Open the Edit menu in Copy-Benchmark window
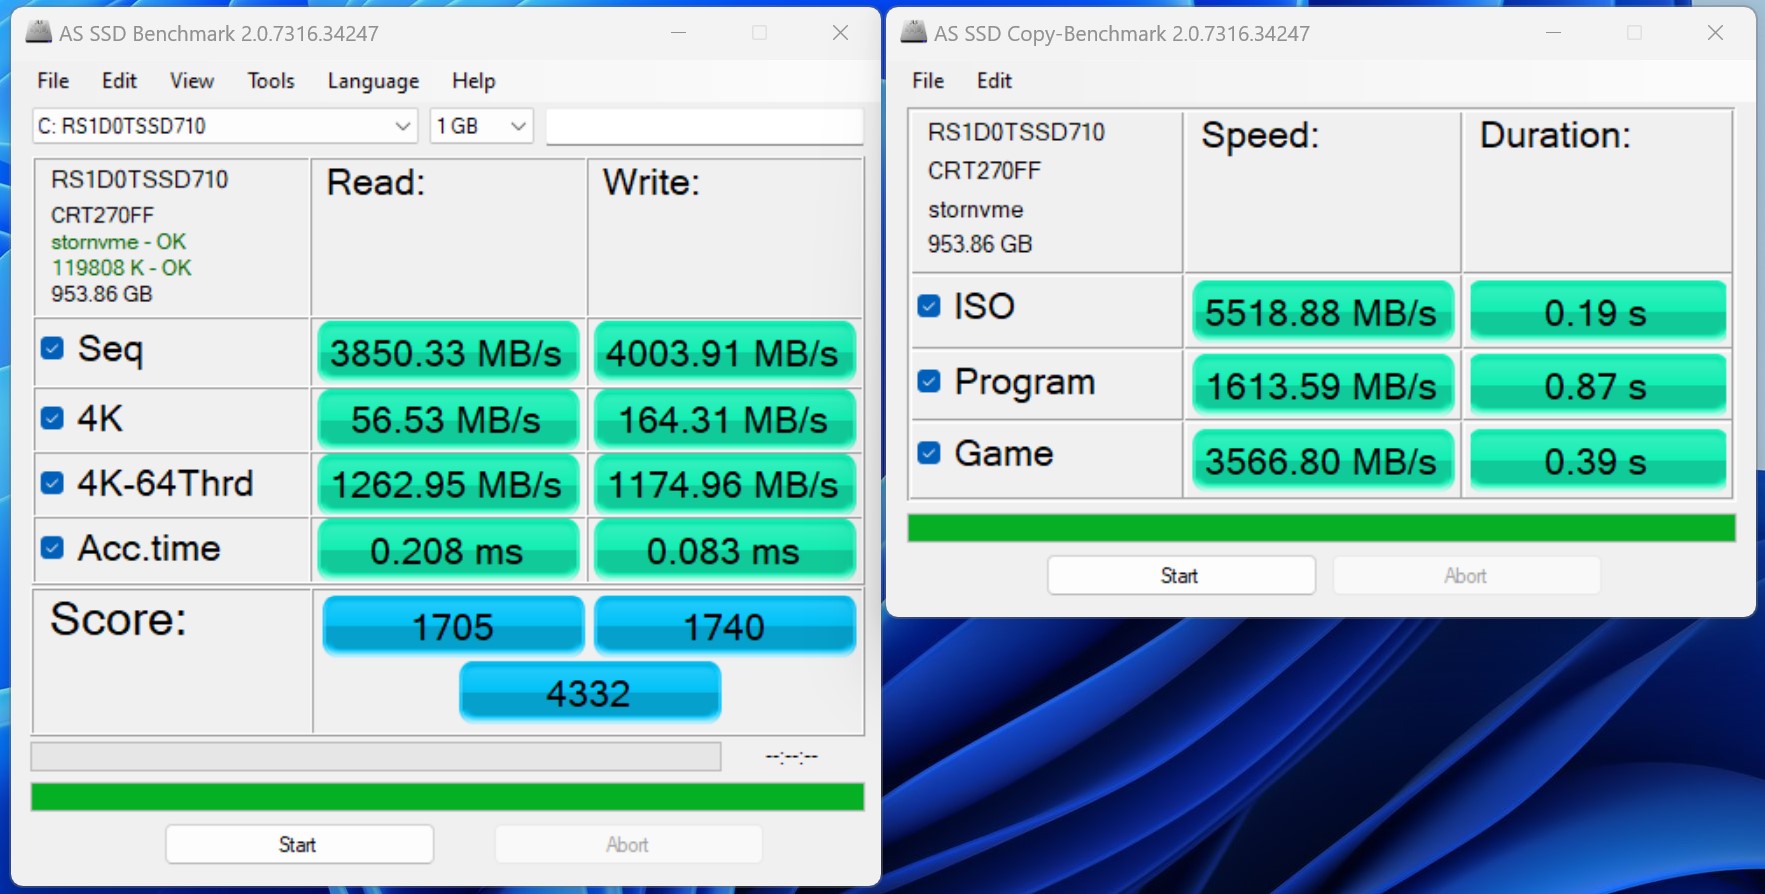This screenshot has height=894, width=1765. 994,81
